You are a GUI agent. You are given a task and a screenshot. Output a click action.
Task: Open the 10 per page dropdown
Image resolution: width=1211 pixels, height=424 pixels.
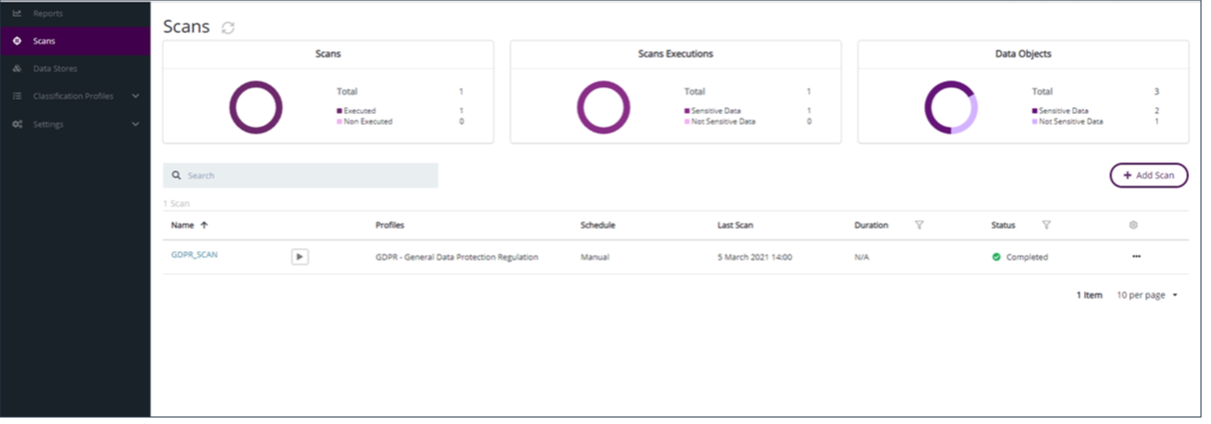pos(1147,296)
